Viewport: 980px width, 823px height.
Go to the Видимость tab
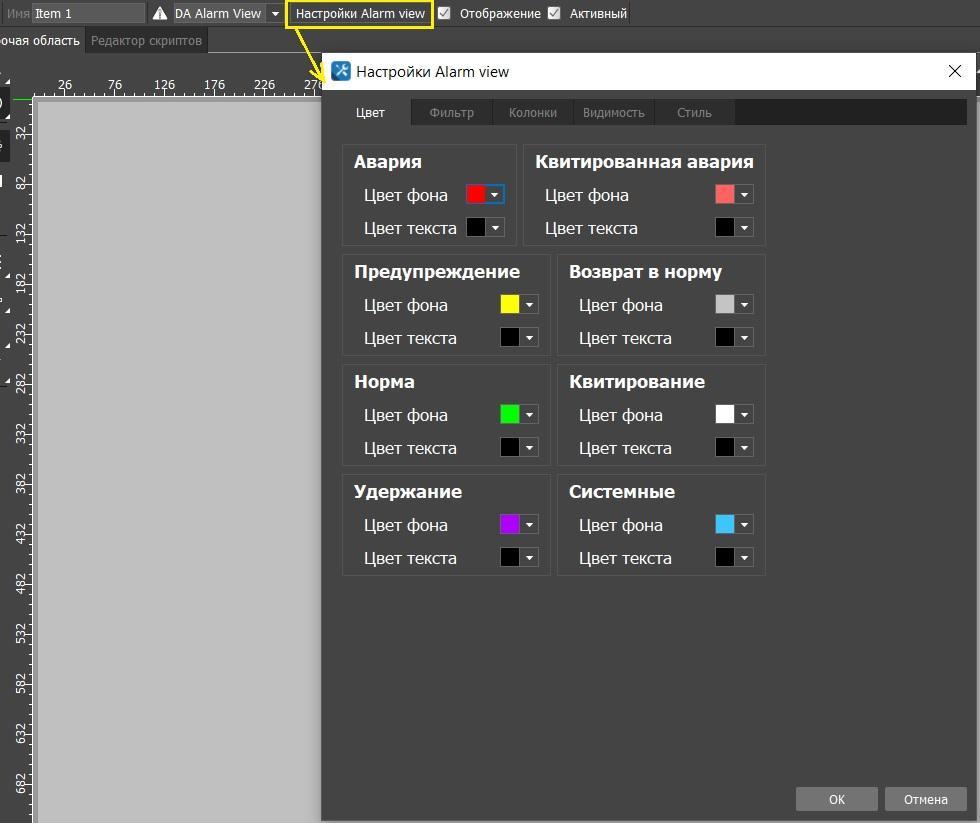pyautogui.click(x=613, y=112)
